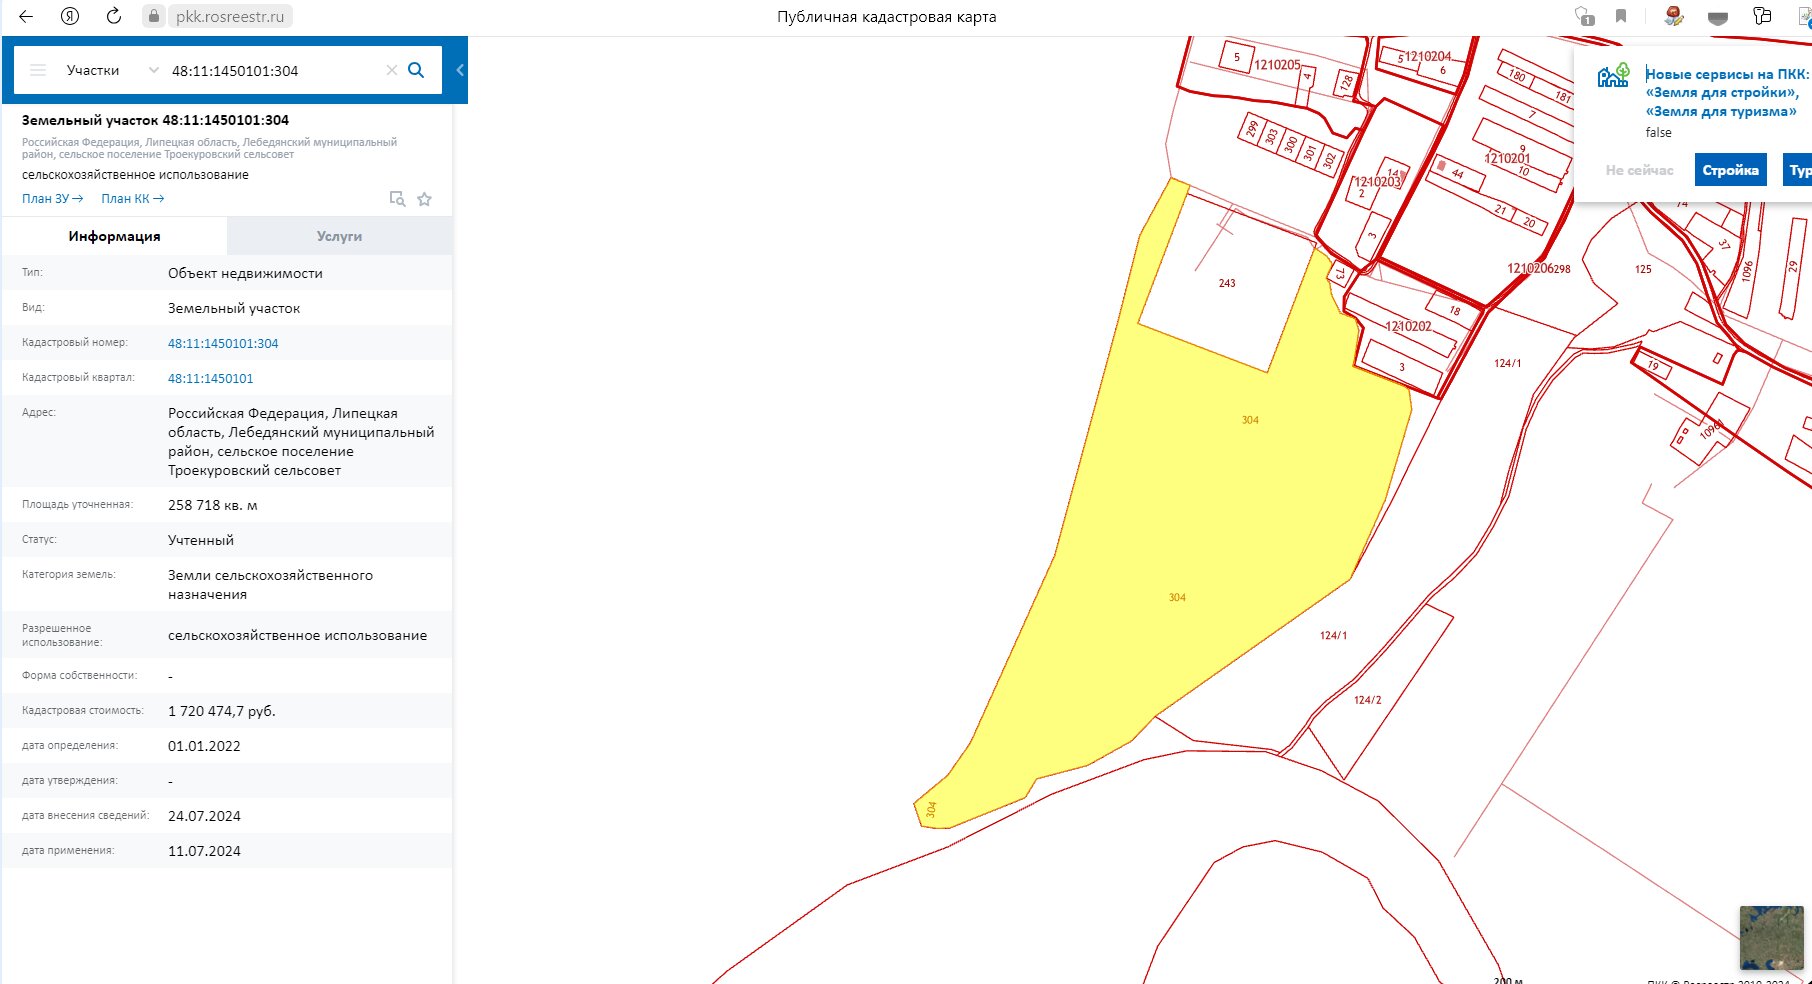Viewport: 1812px width, 984px height.
Task: Click parcel 243 on the map
Action: tap(1227, 283)
